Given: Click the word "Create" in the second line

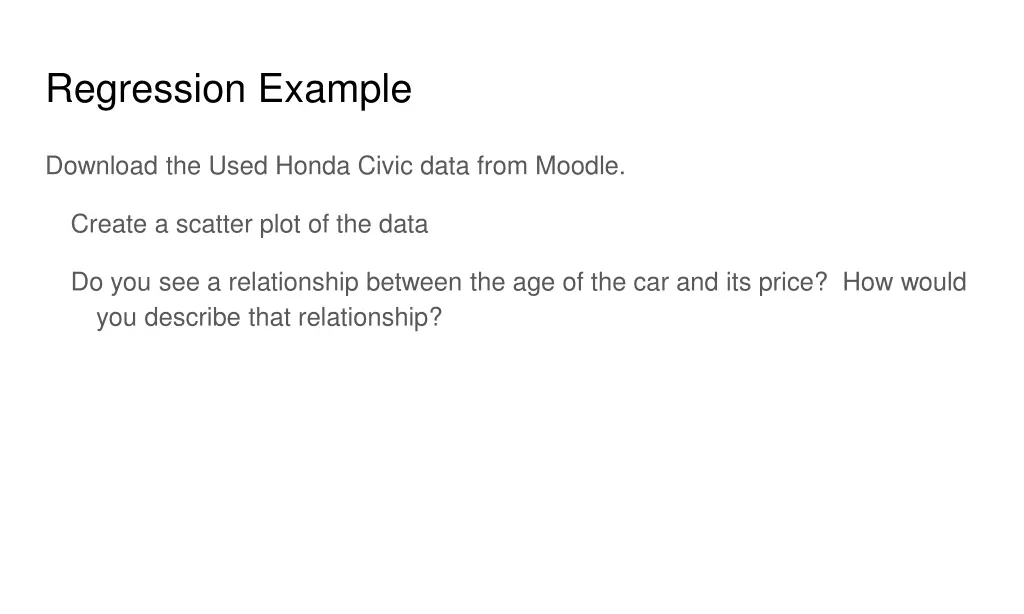Looking at the screenshot, I should [108, 225].
